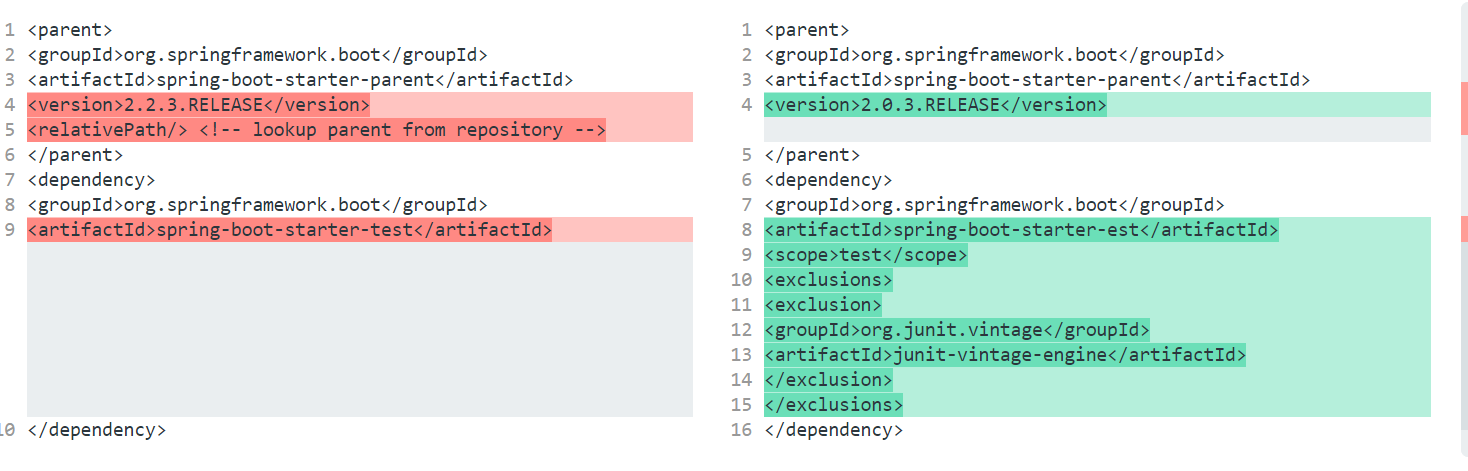Image resolution: width=1468 pixels, height=471 pixels.
Task: Click the removed spring-boot-starter-test artifactId line
Action: pos(290,230)
